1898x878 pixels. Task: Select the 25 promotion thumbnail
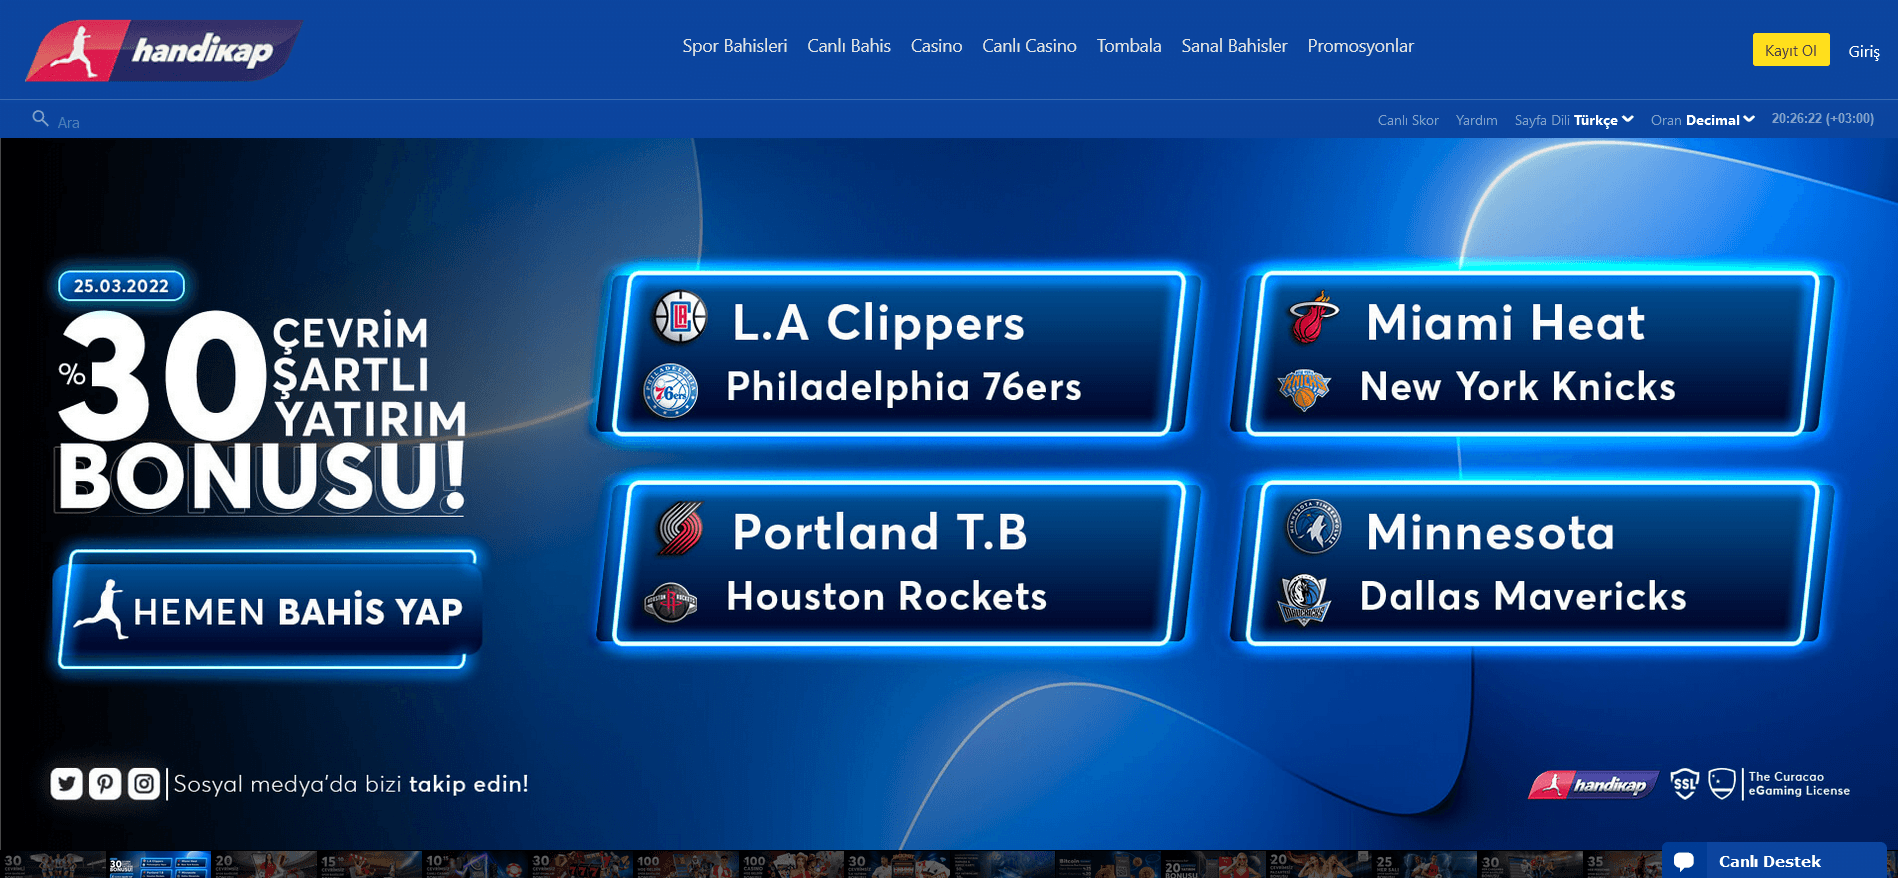click(1423, 864)
